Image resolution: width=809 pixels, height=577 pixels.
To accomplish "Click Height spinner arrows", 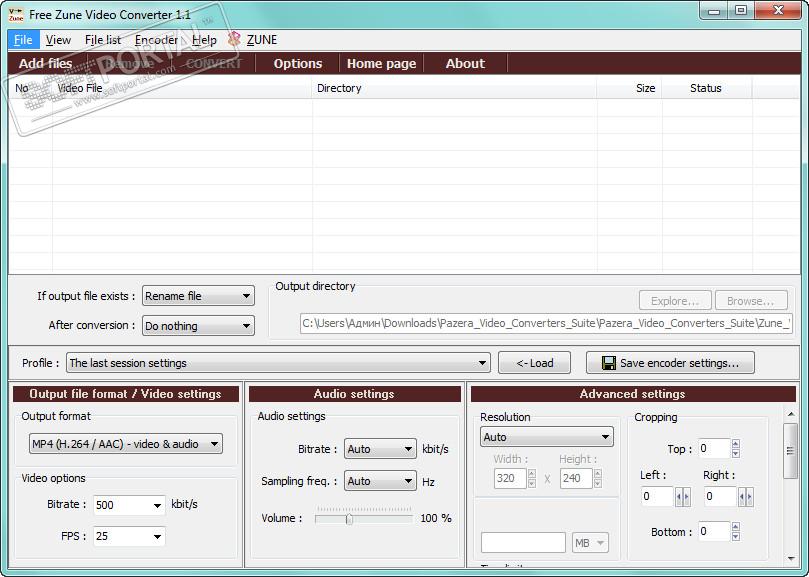I will 597,478.
